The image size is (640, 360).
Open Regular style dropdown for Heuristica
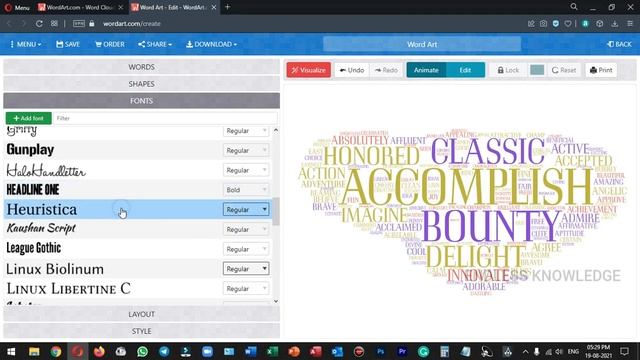246,209
